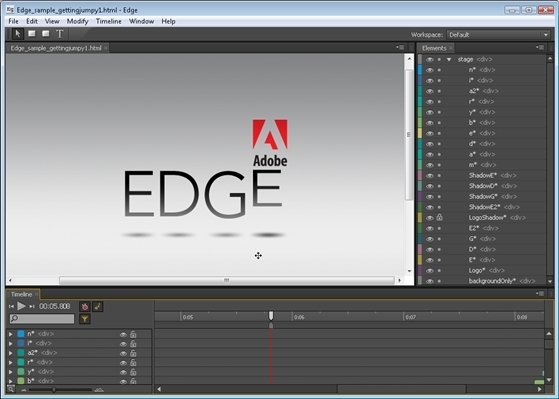559x399 pixels.
Task: Open the File menu
Action: (13, 21)
